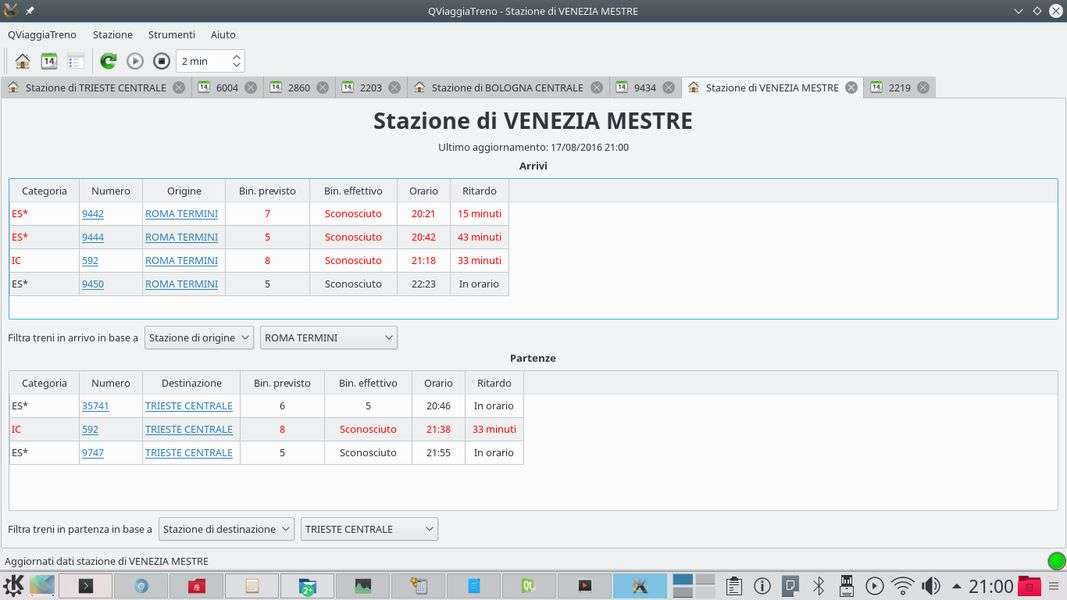Start automatic updates with the play button
Screen dimensions: 1067x600
(x=135, y=61)
